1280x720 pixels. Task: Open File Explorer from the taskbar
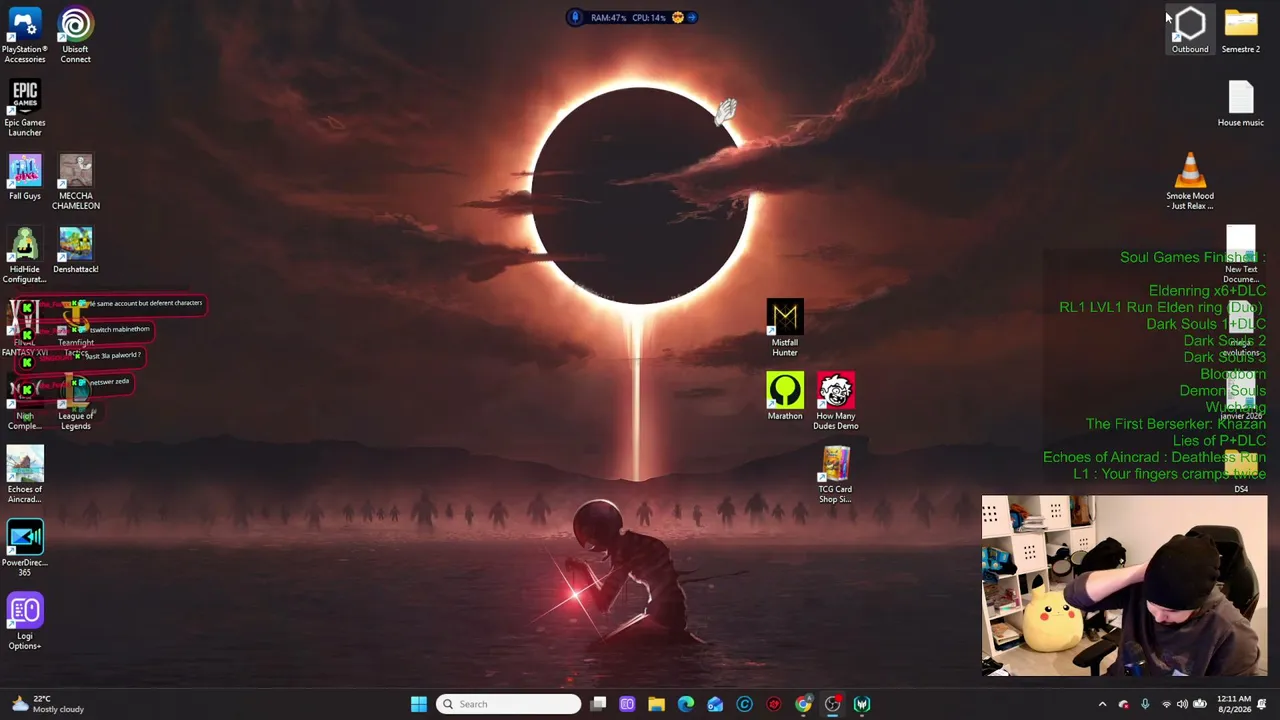656,704
